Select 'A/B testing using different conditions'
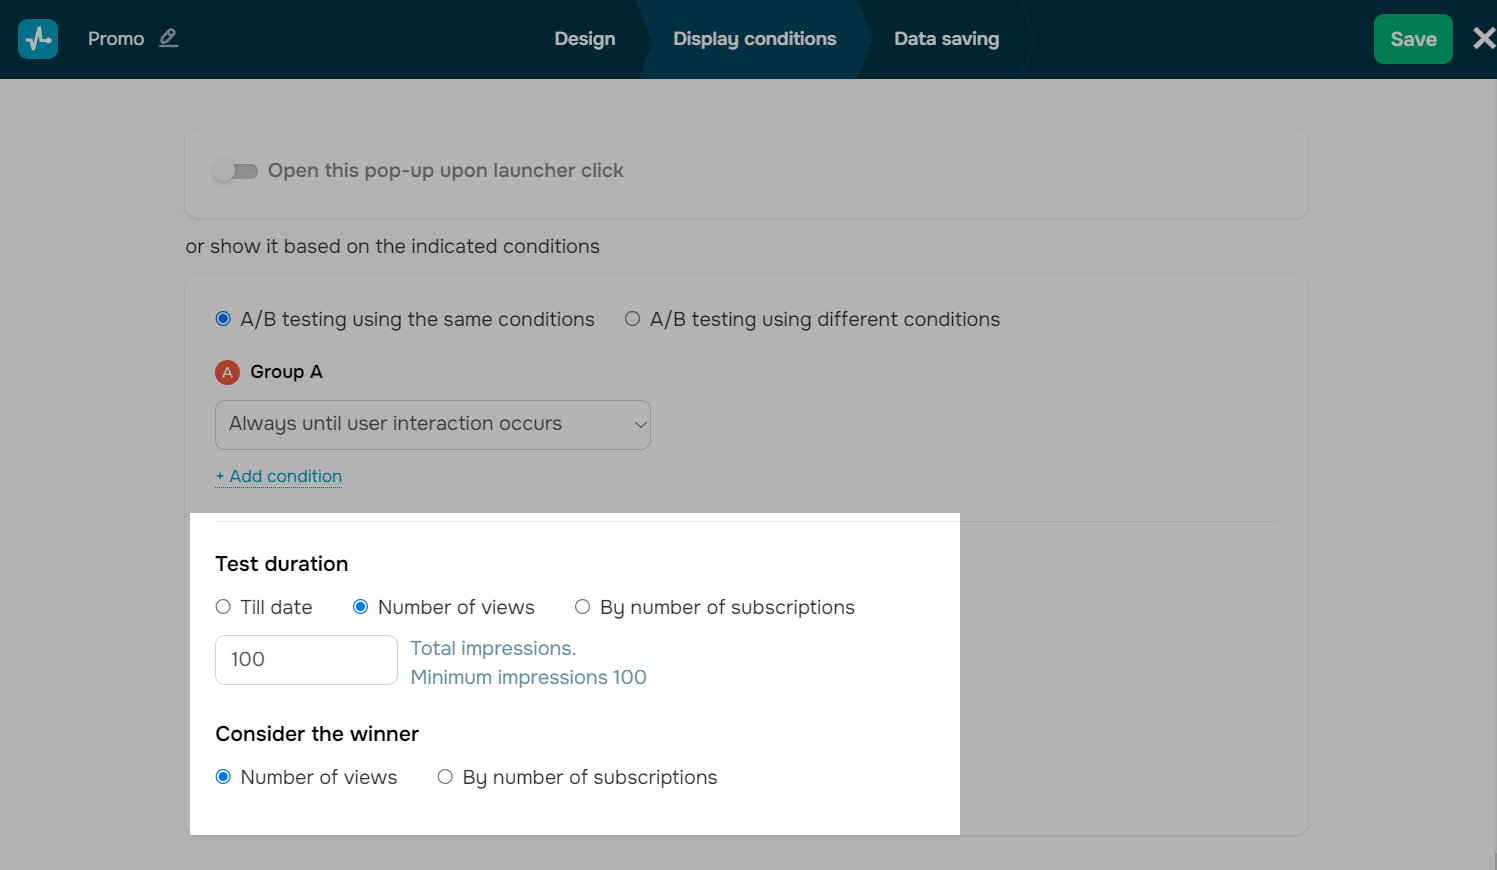 pyautogui.click(x=633, y=319)
